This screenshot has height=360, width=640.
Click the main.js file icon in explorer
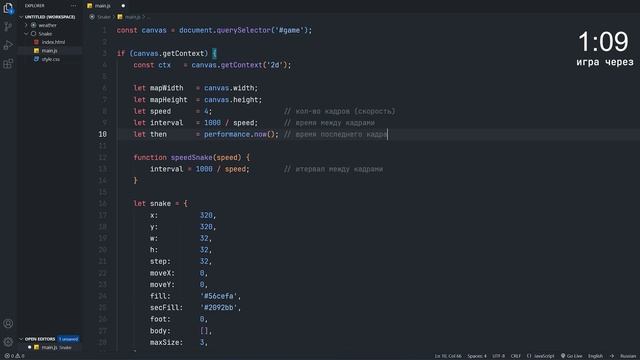[36, 51]
